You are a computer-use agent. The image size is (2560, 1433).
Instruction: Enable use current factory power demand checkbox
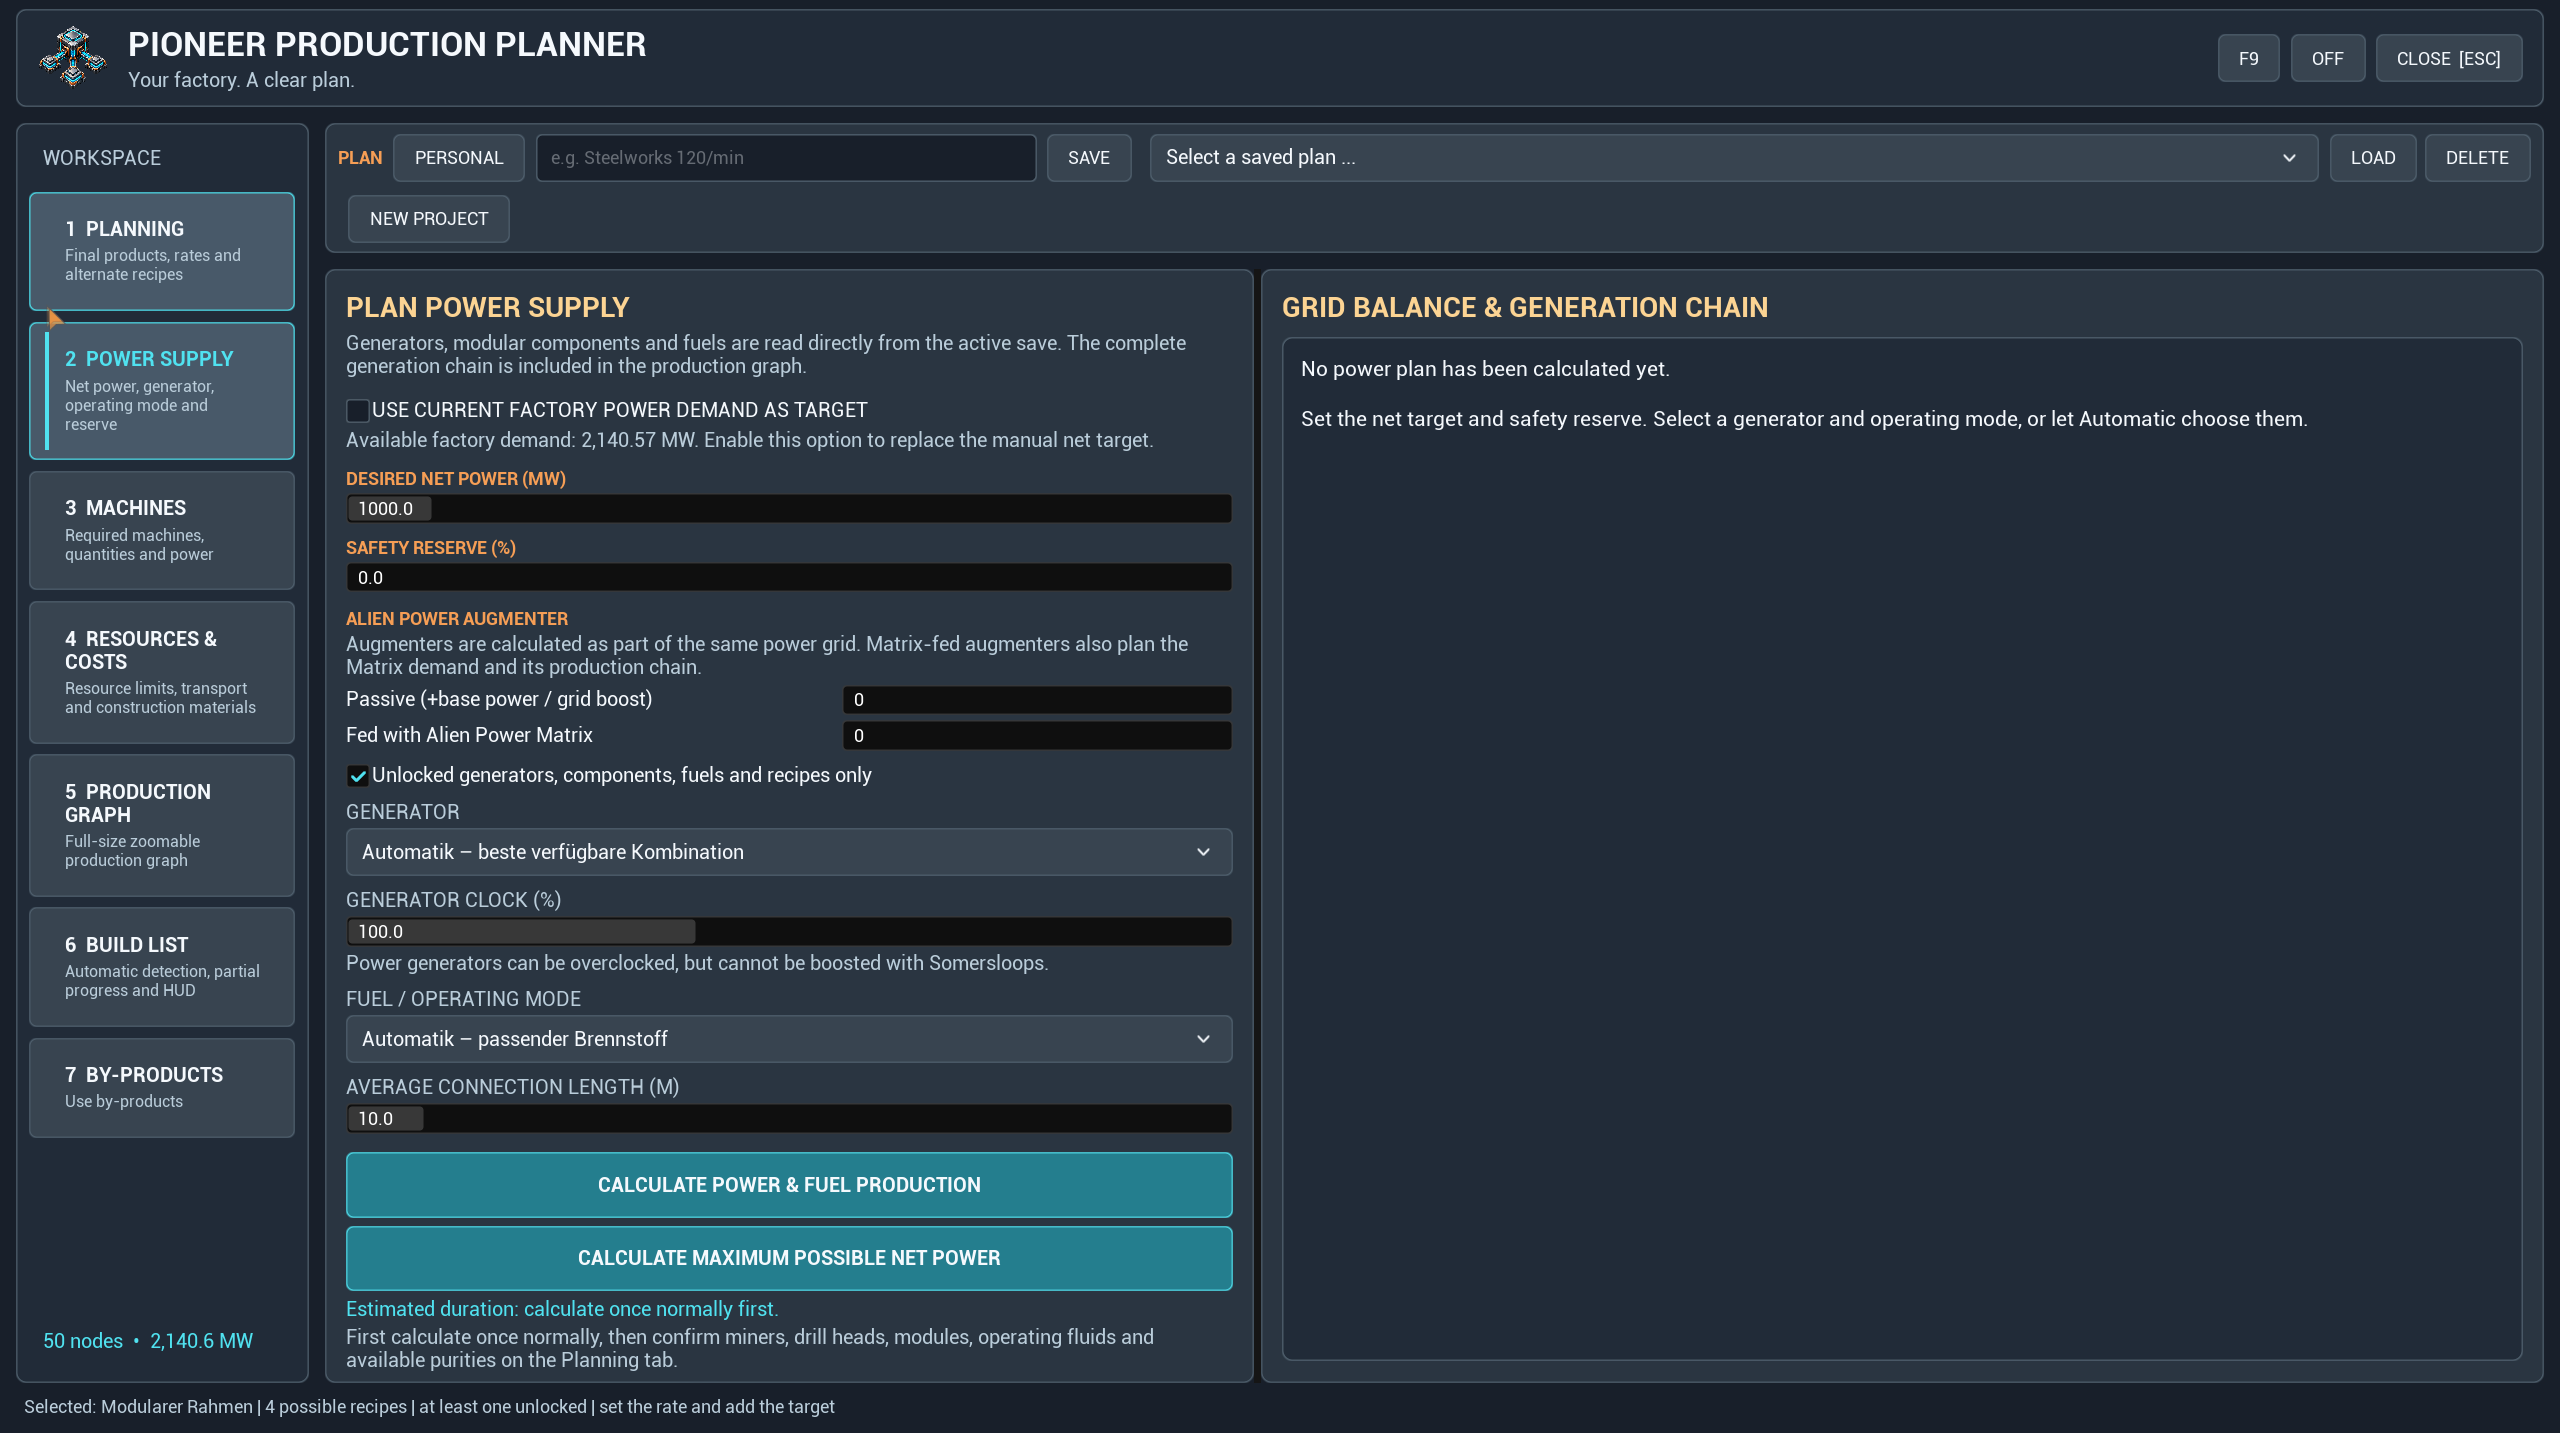click(x=357, y=410)
